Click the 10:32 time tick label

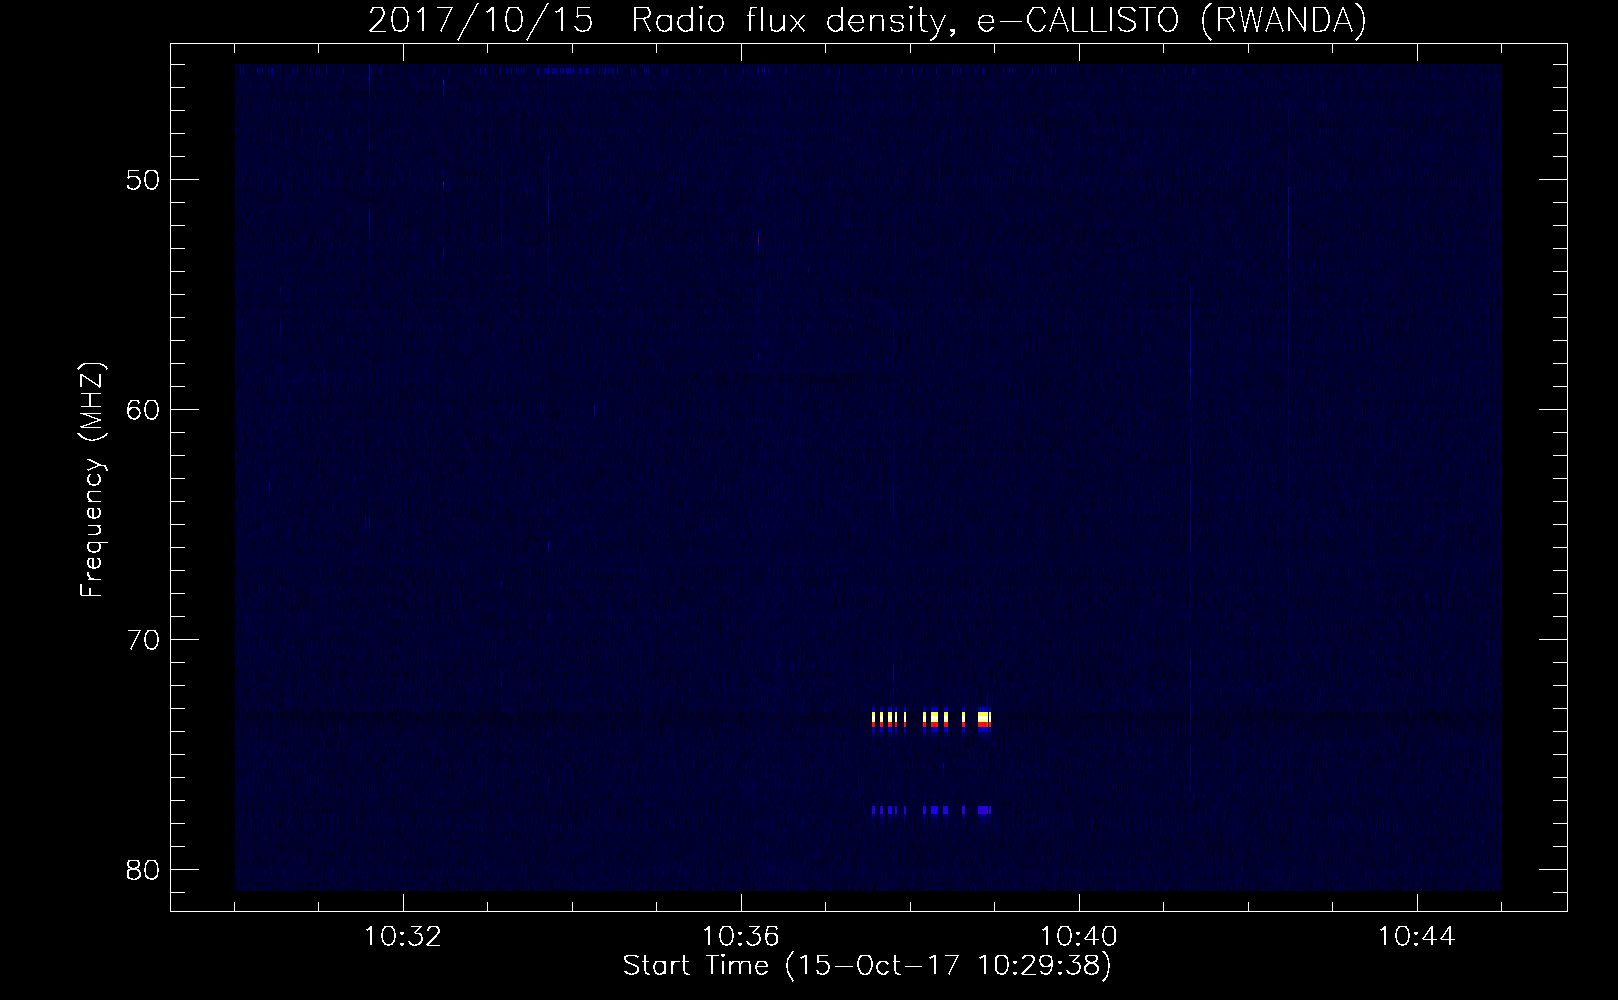[403, 937]
